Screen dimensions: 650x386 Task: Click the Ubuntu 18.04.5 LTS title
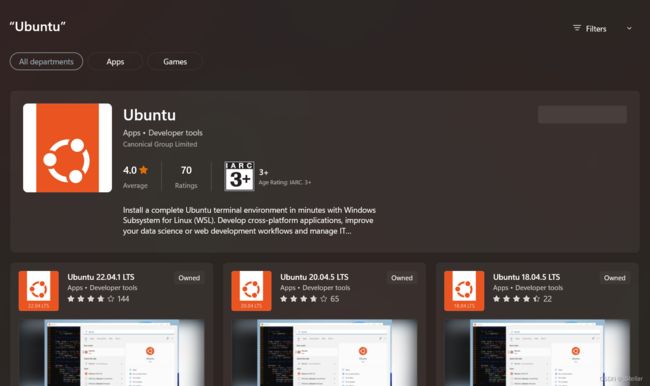526,277
